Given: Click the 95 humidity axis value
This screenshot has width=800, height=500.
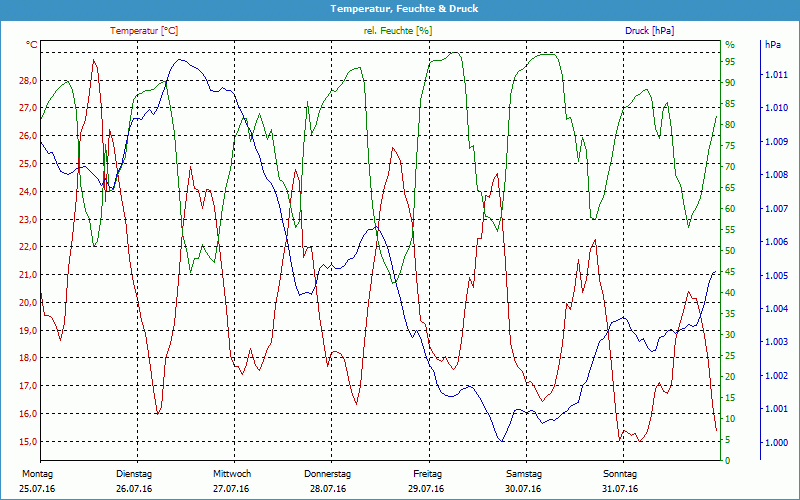Looking at the screenshot, I should (x=730, y=62).
